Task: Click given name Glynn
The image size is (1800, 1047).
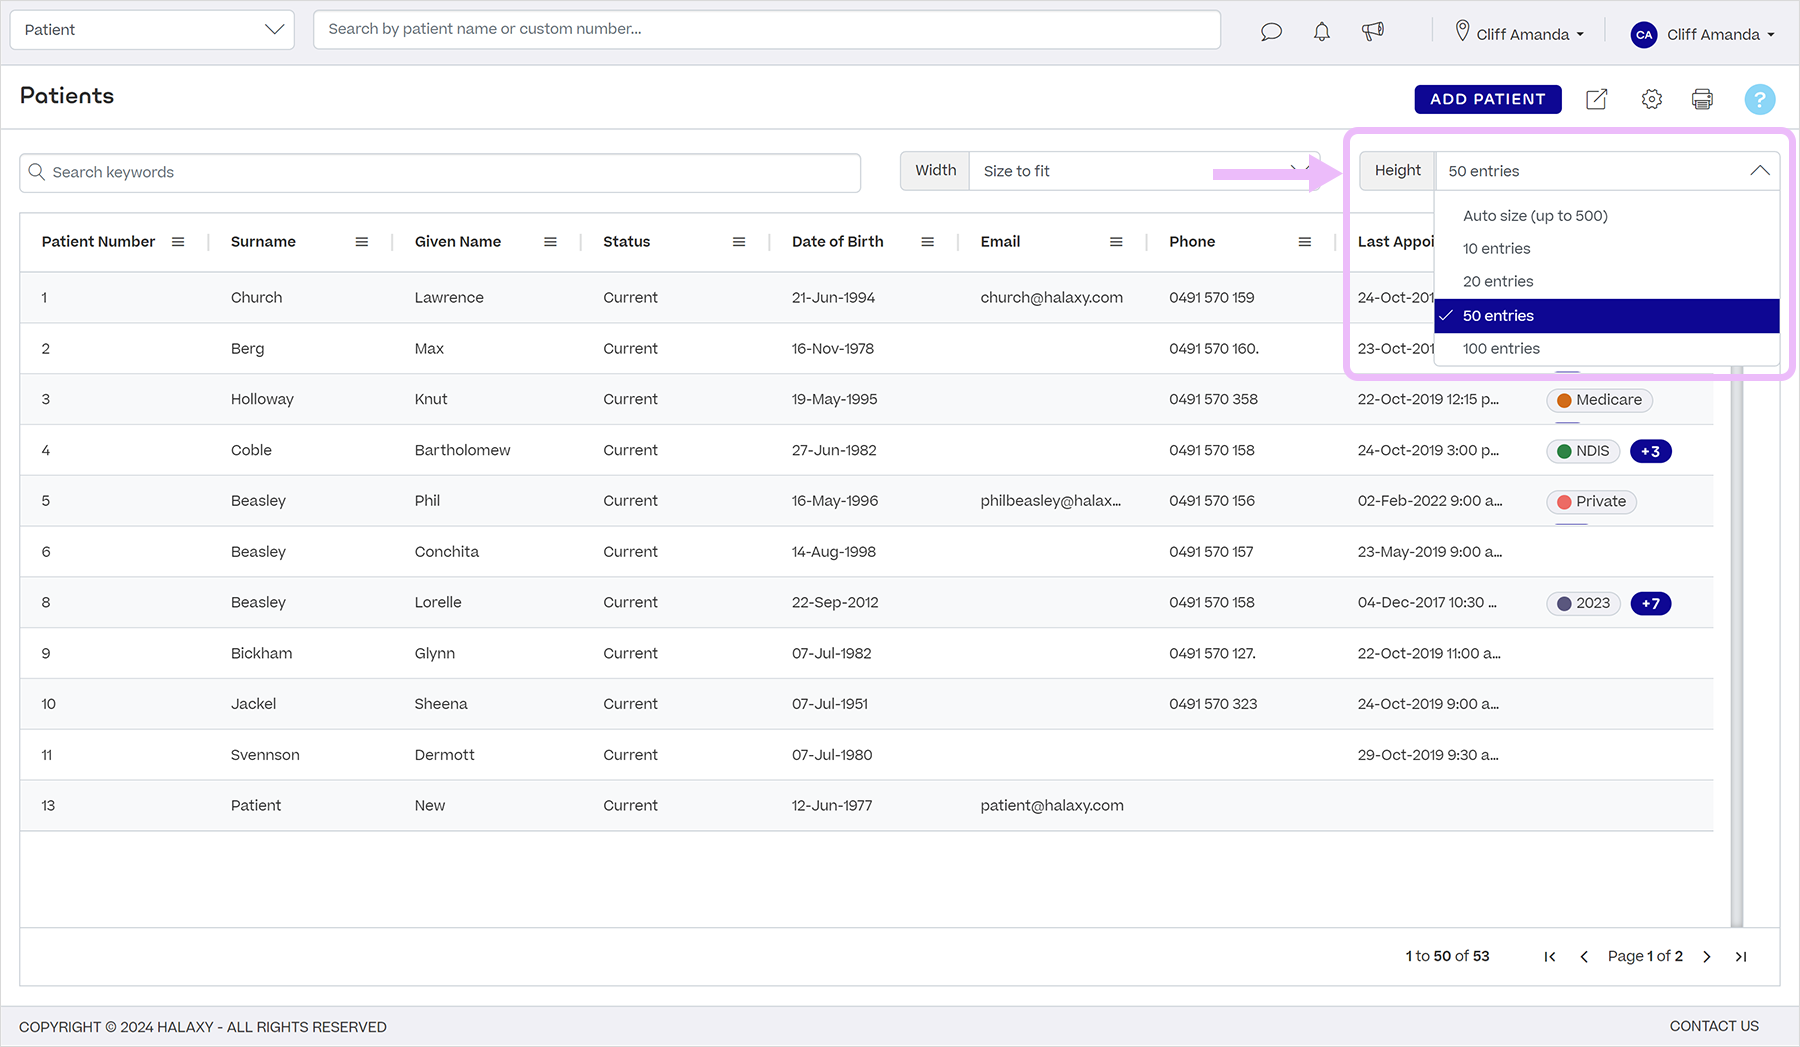Action: tap(435, 653)
